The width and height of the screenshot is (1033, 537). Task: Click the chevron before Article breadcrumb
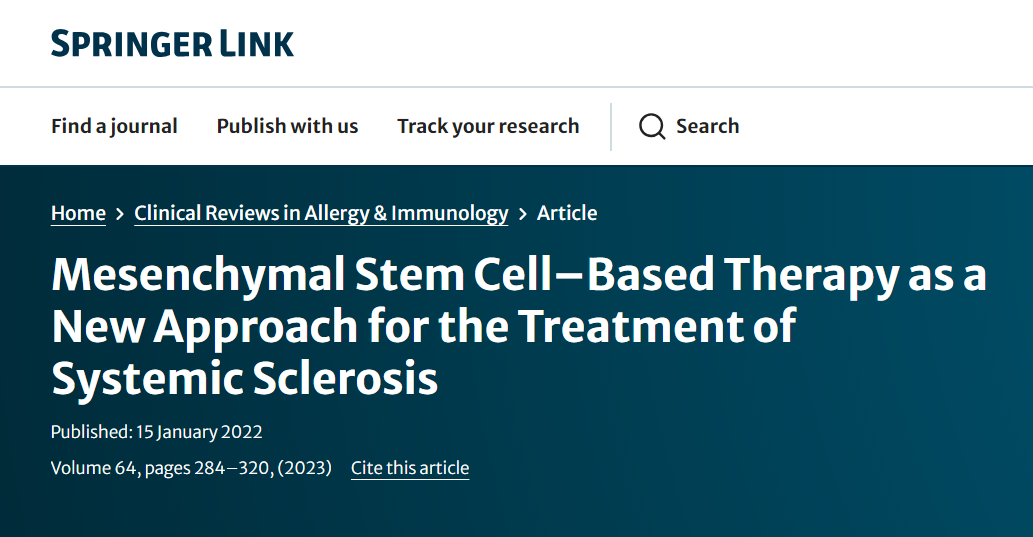click(x=523, y=213)
